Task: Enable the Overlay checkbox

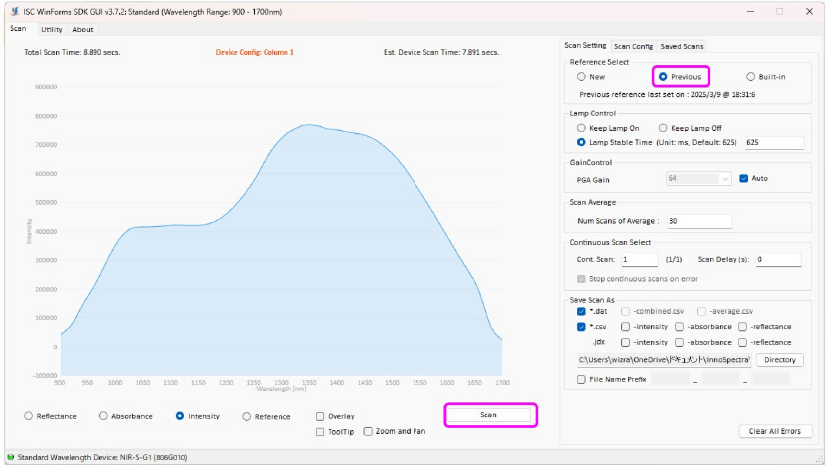Action: coord(320,416)
